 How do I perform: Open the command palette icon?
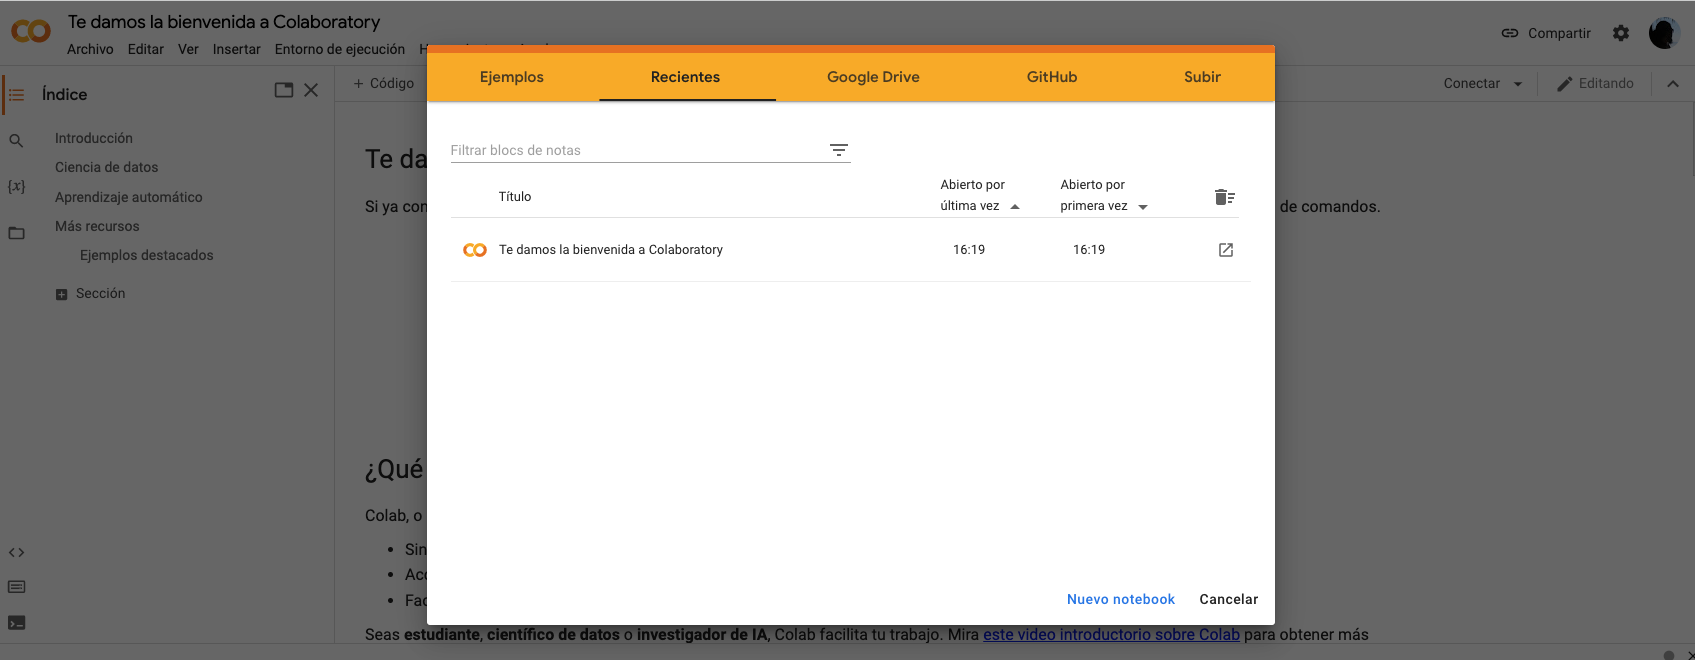pyautogui.click(x=16, y=587)
